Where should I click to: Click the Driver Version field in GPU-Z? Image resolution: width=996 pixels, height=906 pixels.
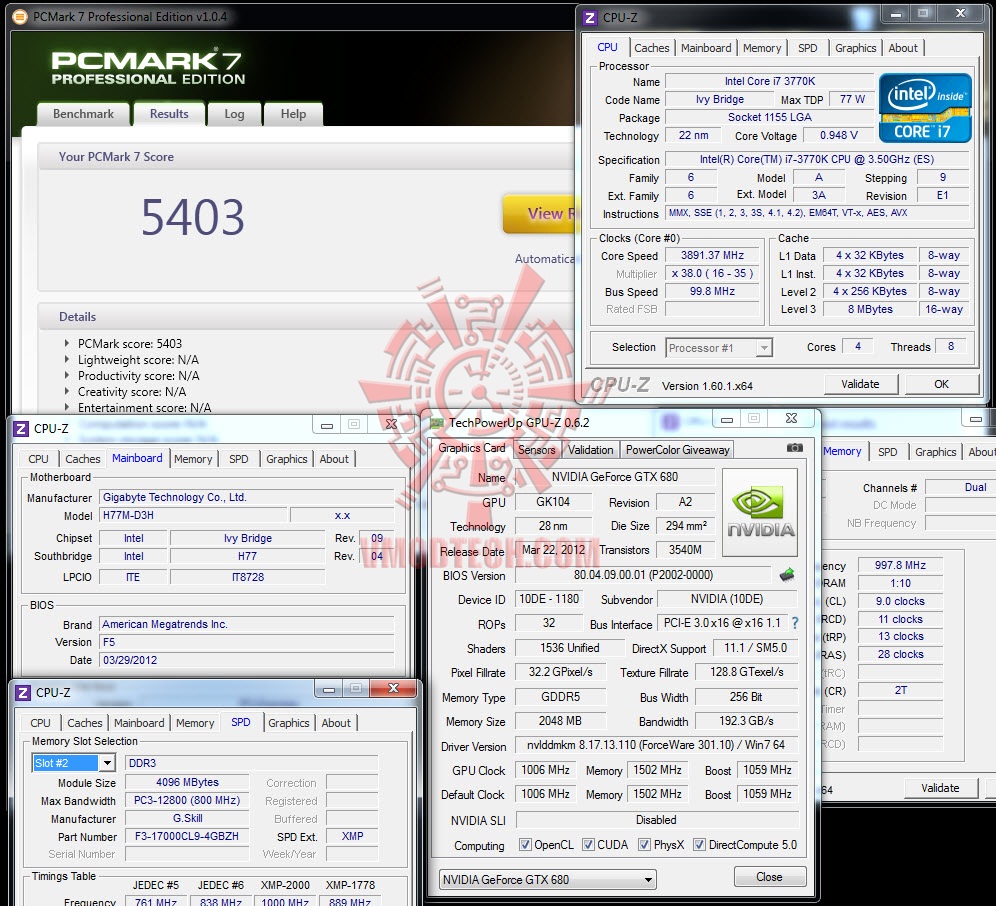pos(656,745)
